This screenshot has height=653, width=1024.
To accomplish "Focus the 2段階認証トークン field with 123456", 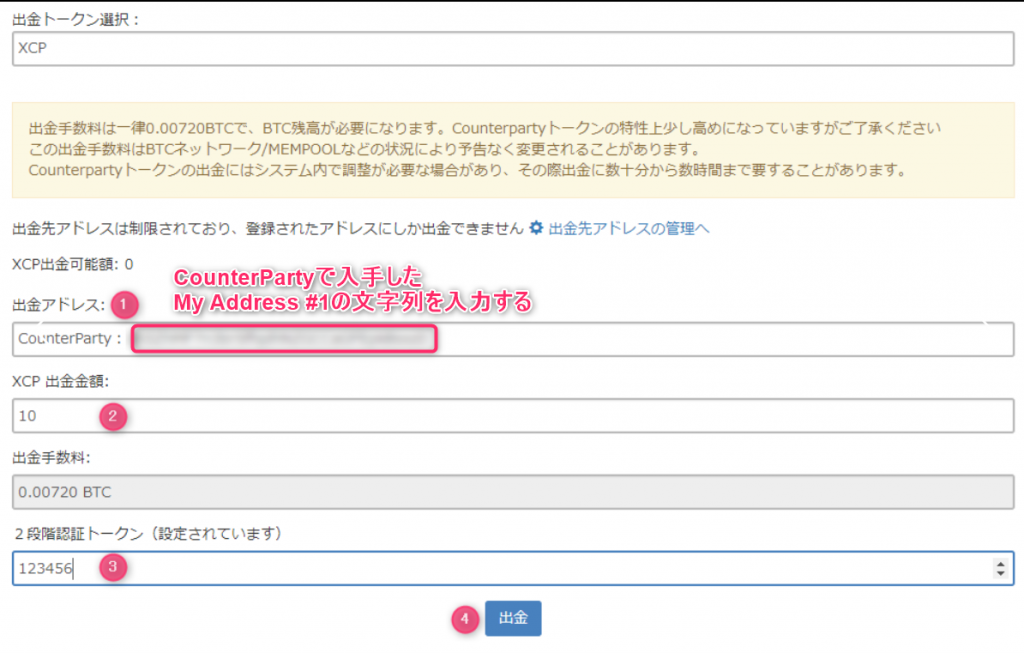I will (500, 568).
